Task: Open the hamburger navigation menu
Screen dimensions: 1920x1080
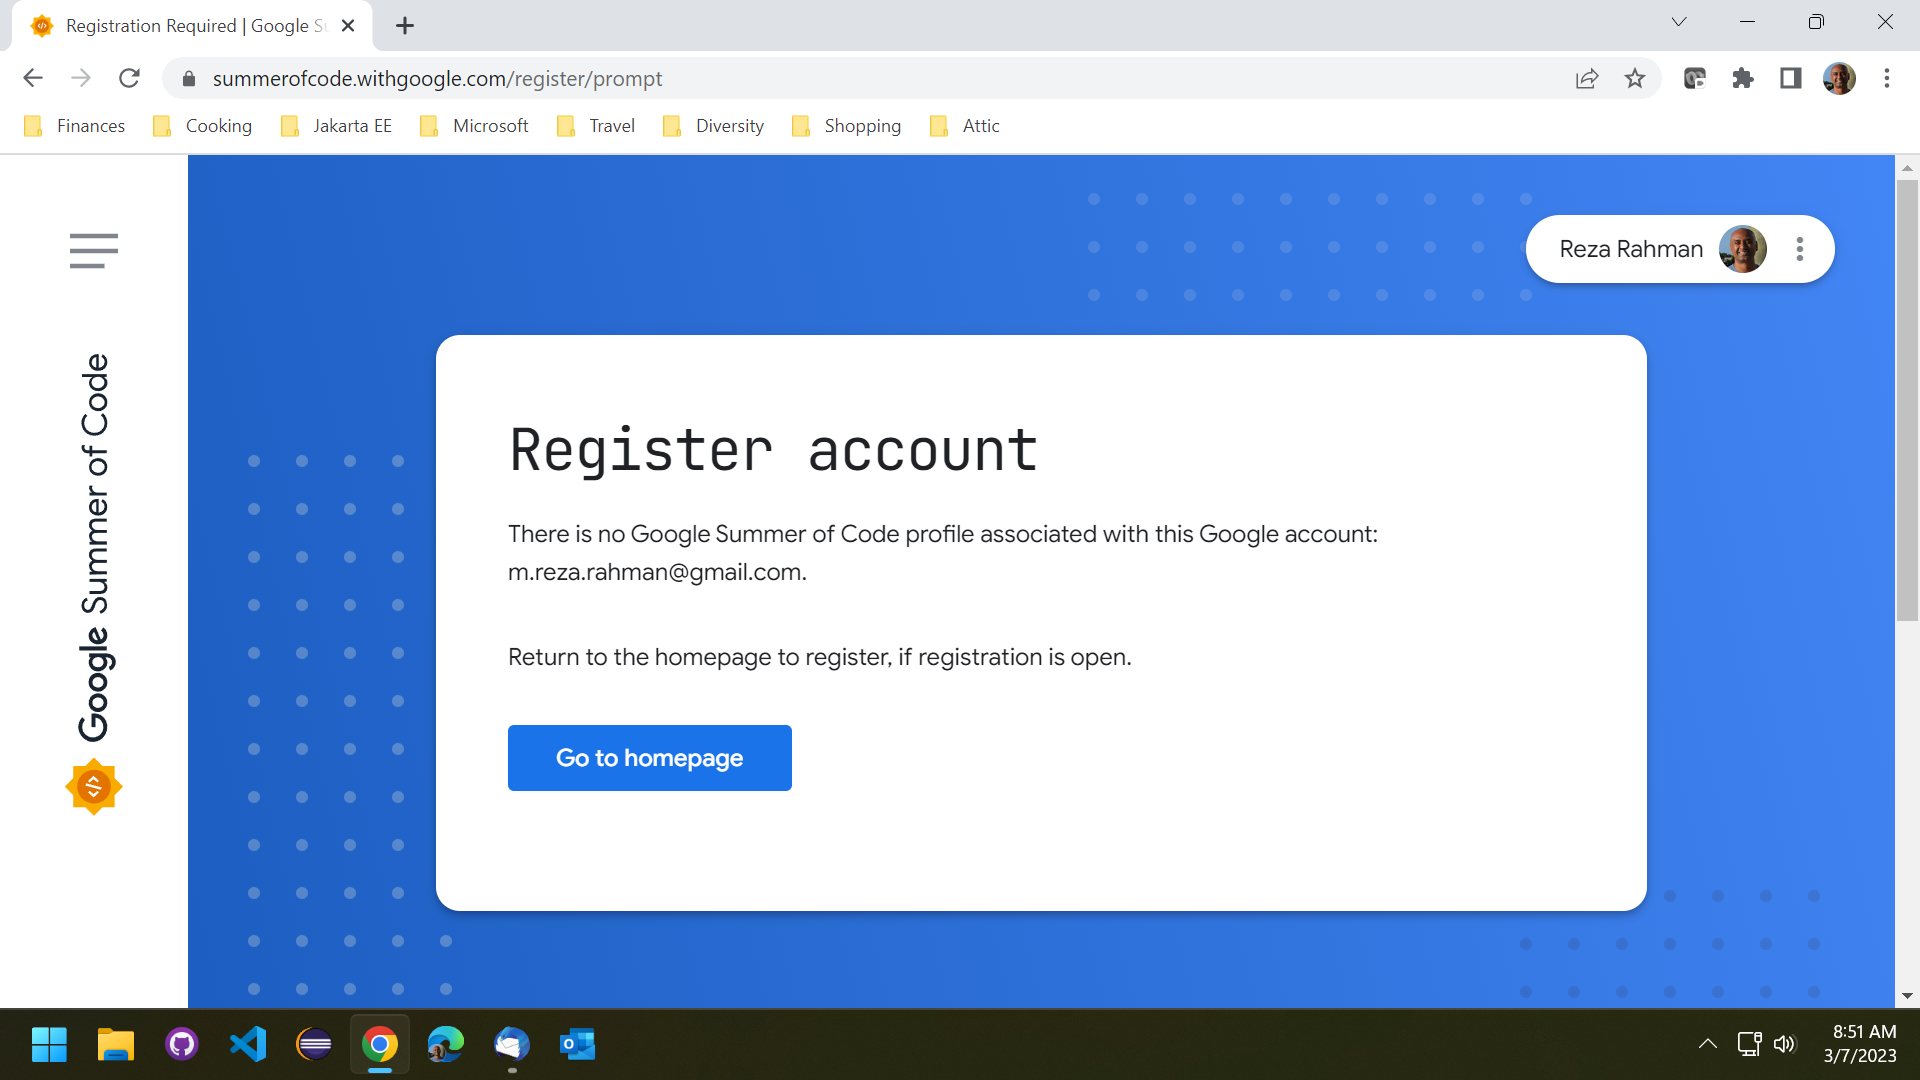Action: point(94,250)
